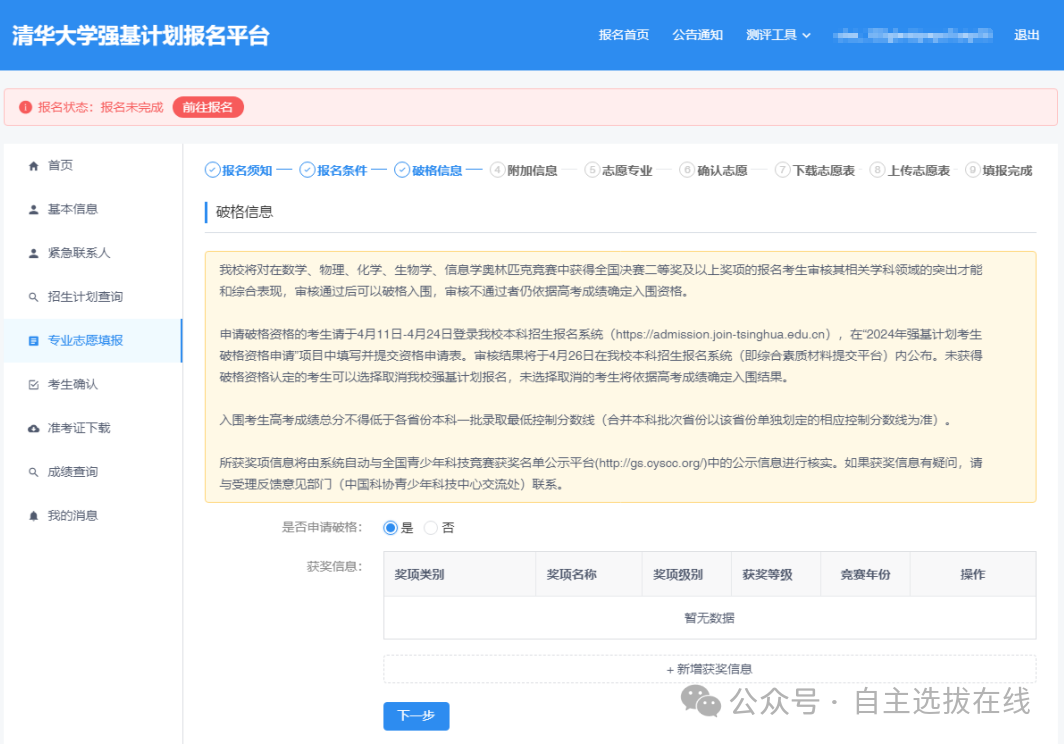Click the 考生确认 confirmation icon
Viewport: 1064px width, 744px height.
pyautogui.click(x=35, y=383)
